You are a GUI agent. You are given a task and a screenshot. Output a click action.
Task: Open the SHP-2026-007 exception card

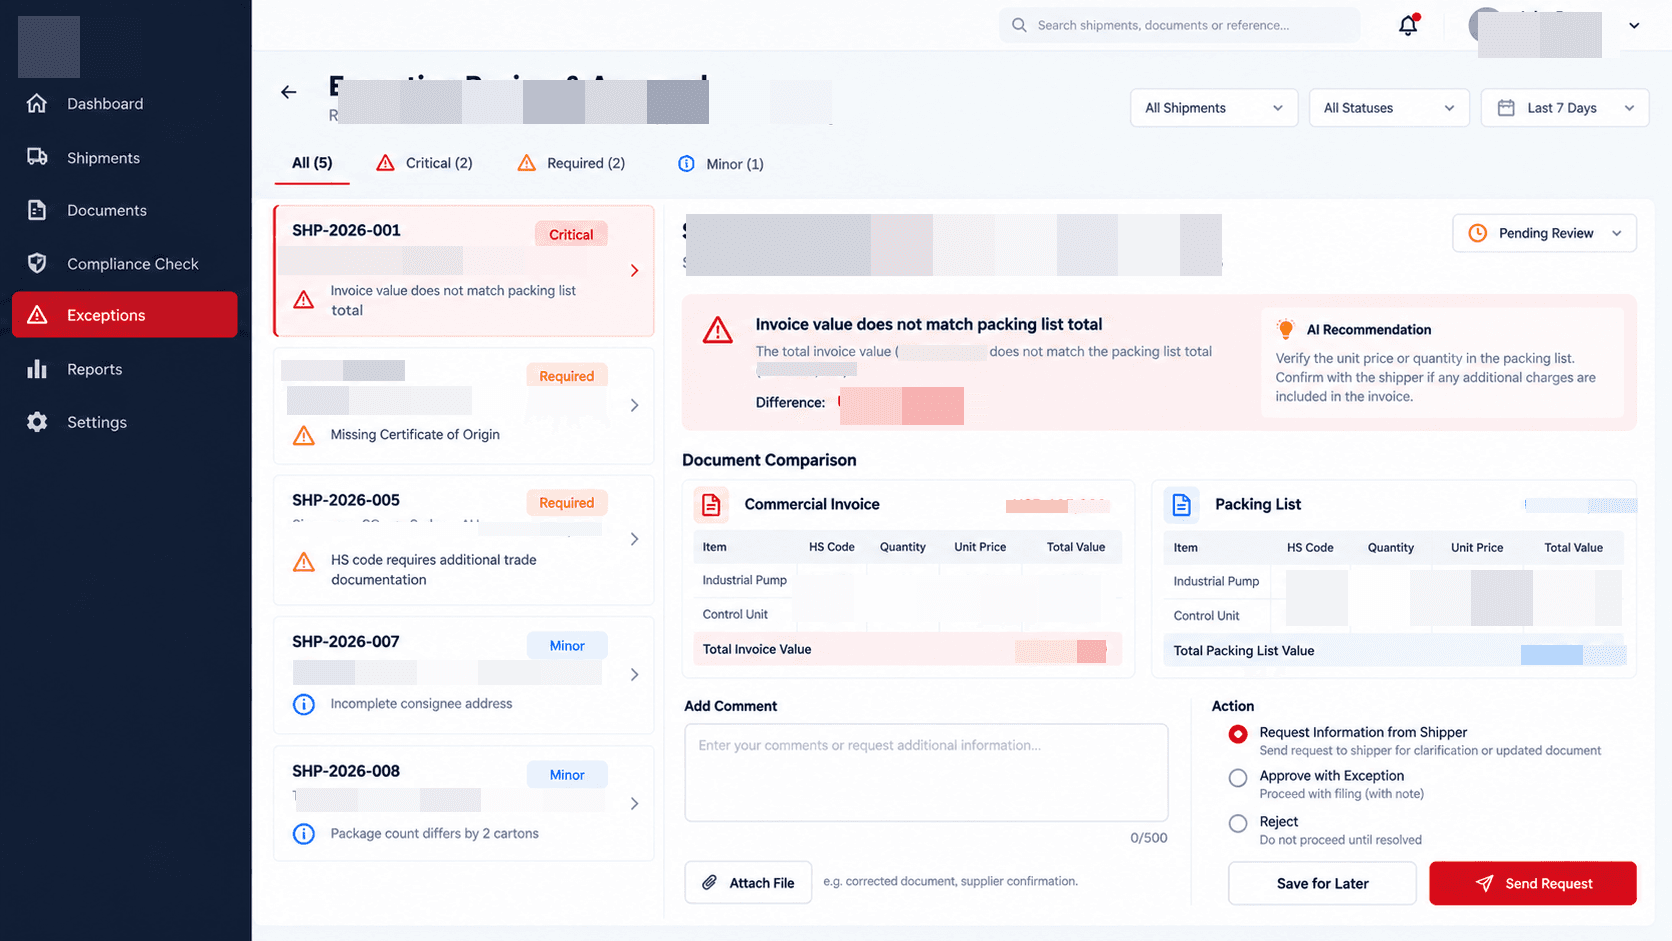(464, 675)
